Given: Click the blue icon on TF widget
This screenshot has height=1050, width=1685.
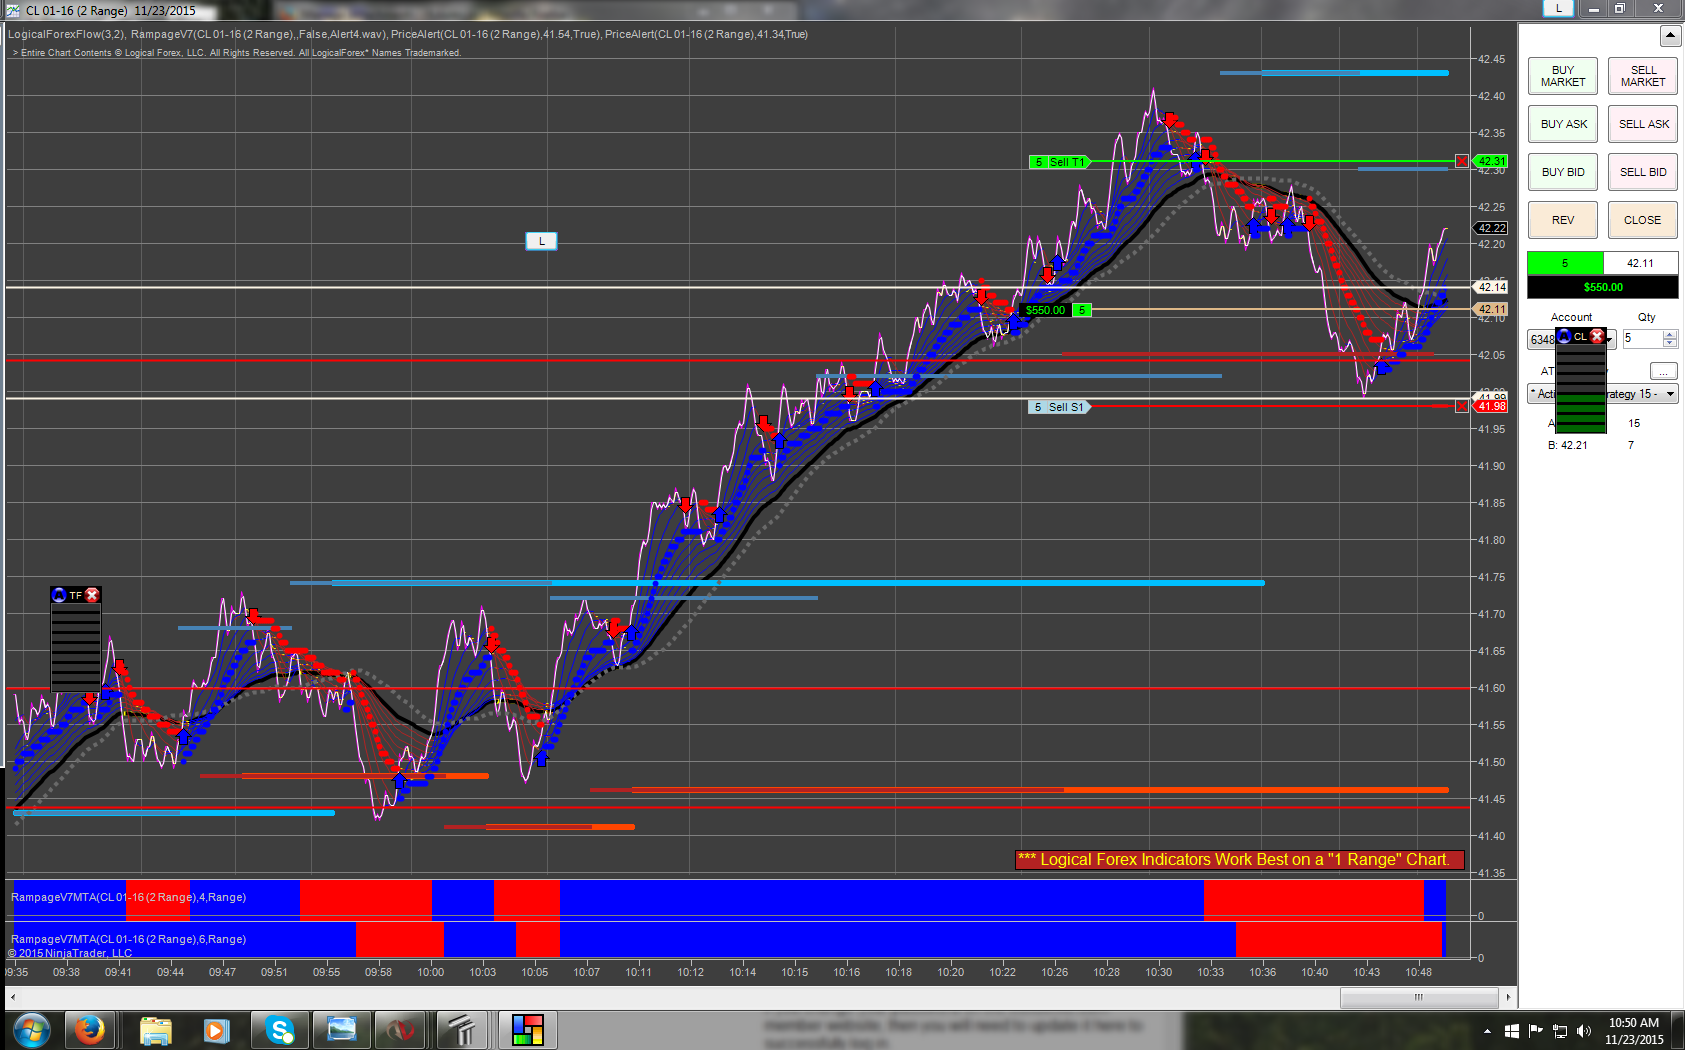Looking at the screenshot, I should [x=59, y=595].
